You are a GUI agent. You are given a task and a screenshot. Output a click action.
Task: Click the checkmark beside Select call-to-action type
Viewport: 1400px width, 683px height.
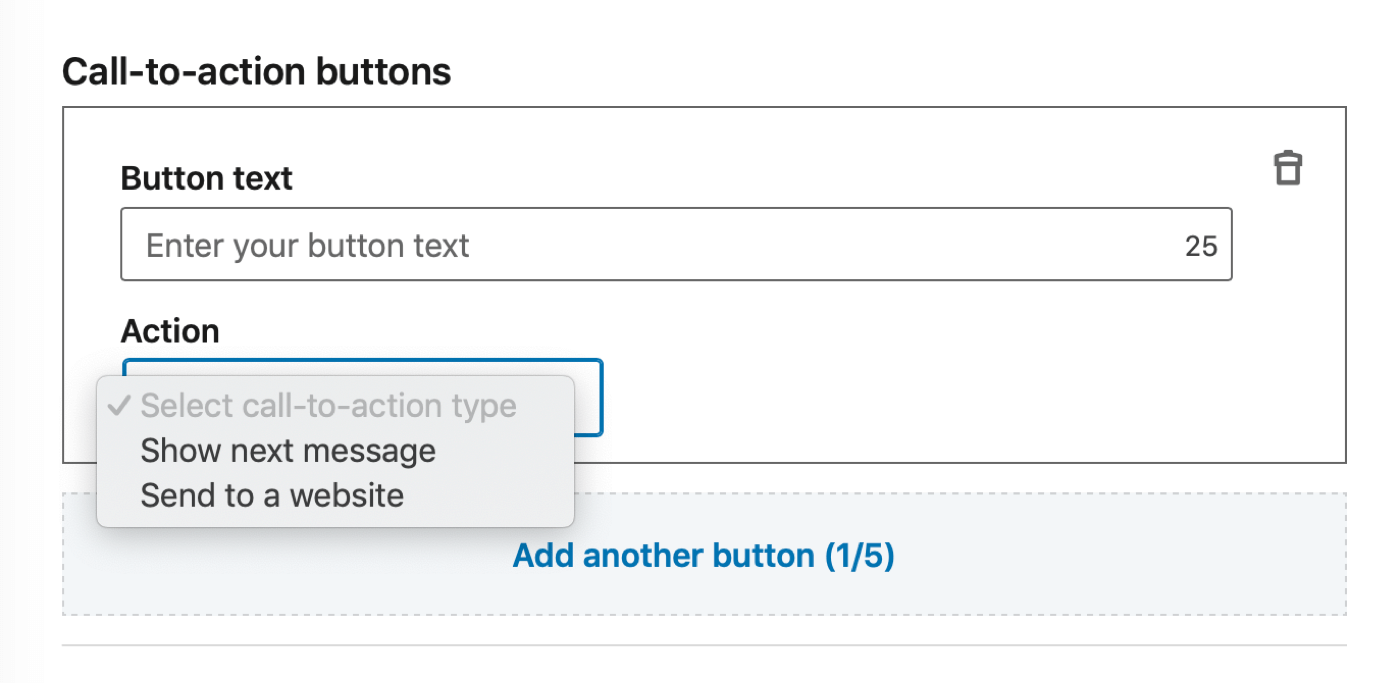point(119,406)
